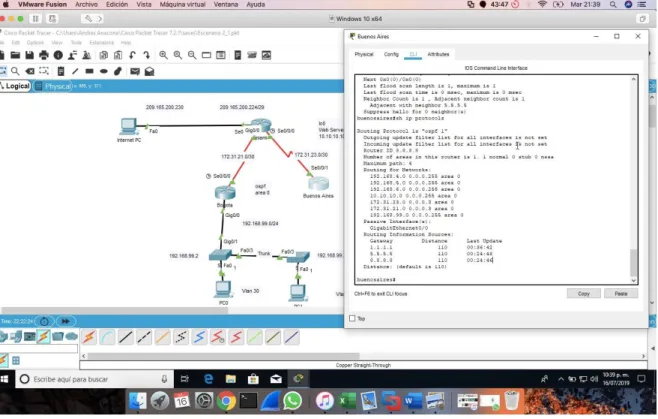Zoom out using minus magnifier icon

coord(192,55)
